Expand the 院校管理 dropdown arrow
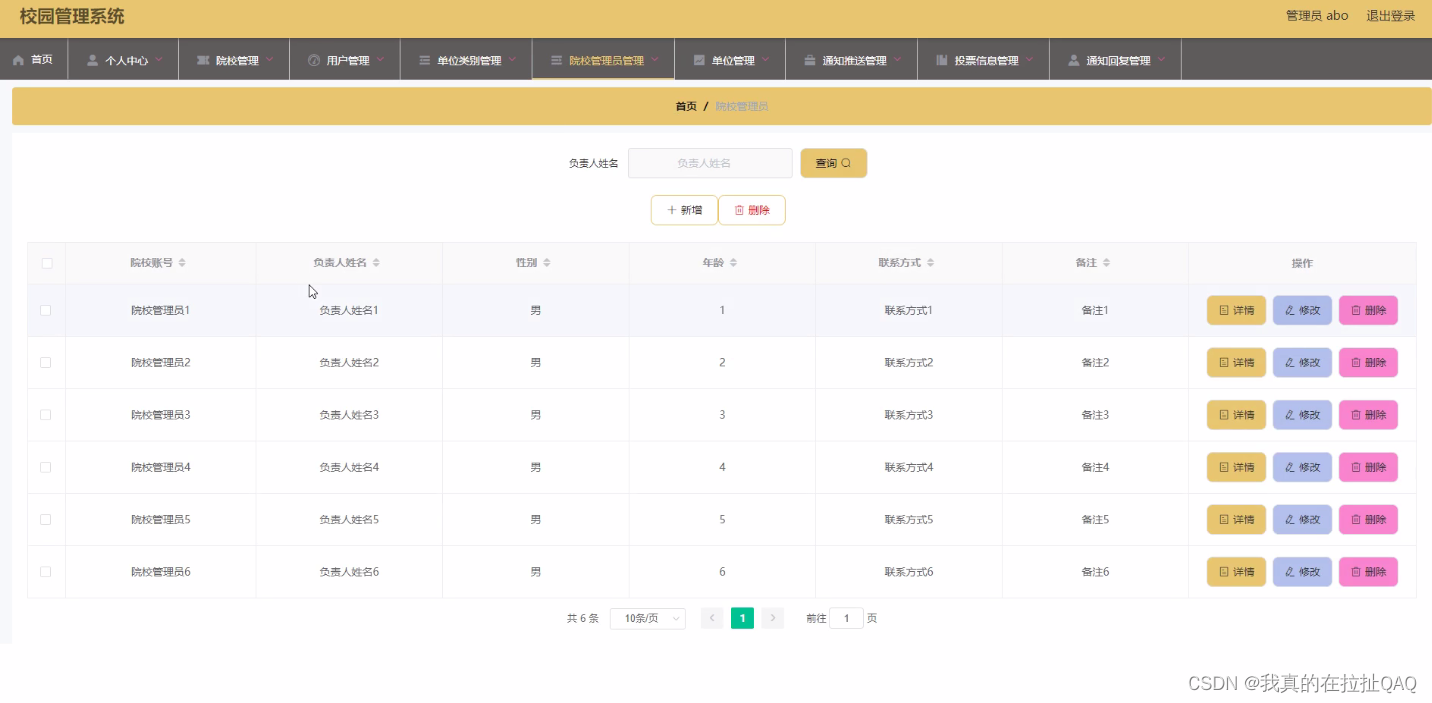The image size is (1432, 703). (x=269, y=59)
